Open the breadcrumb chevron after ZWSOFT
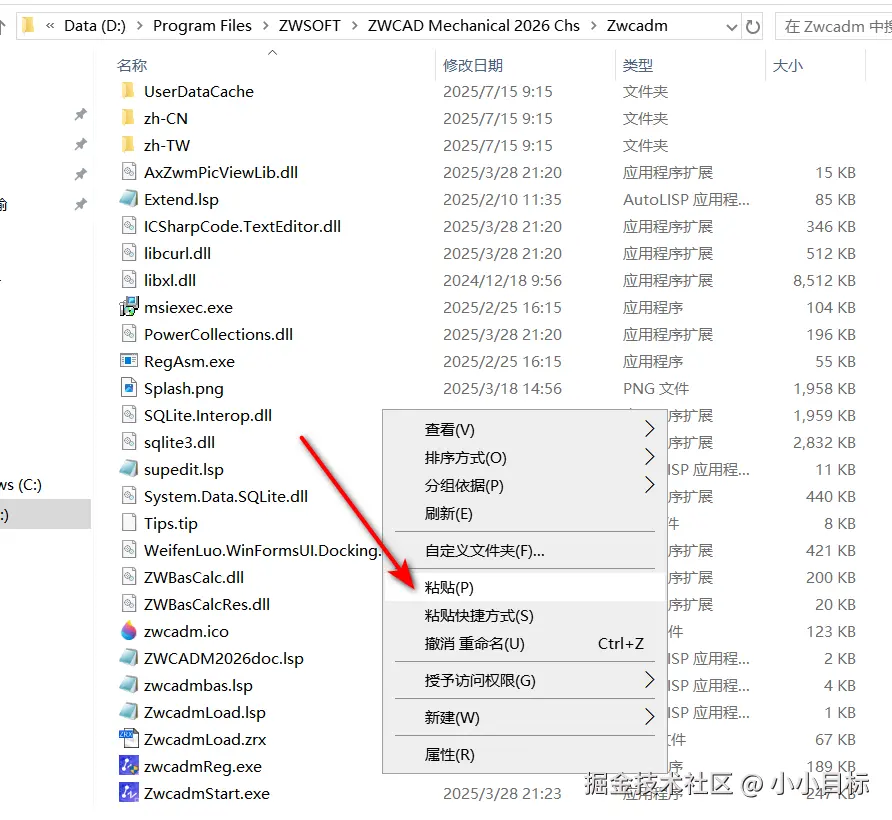892x820 pixels. pos(354,26)
